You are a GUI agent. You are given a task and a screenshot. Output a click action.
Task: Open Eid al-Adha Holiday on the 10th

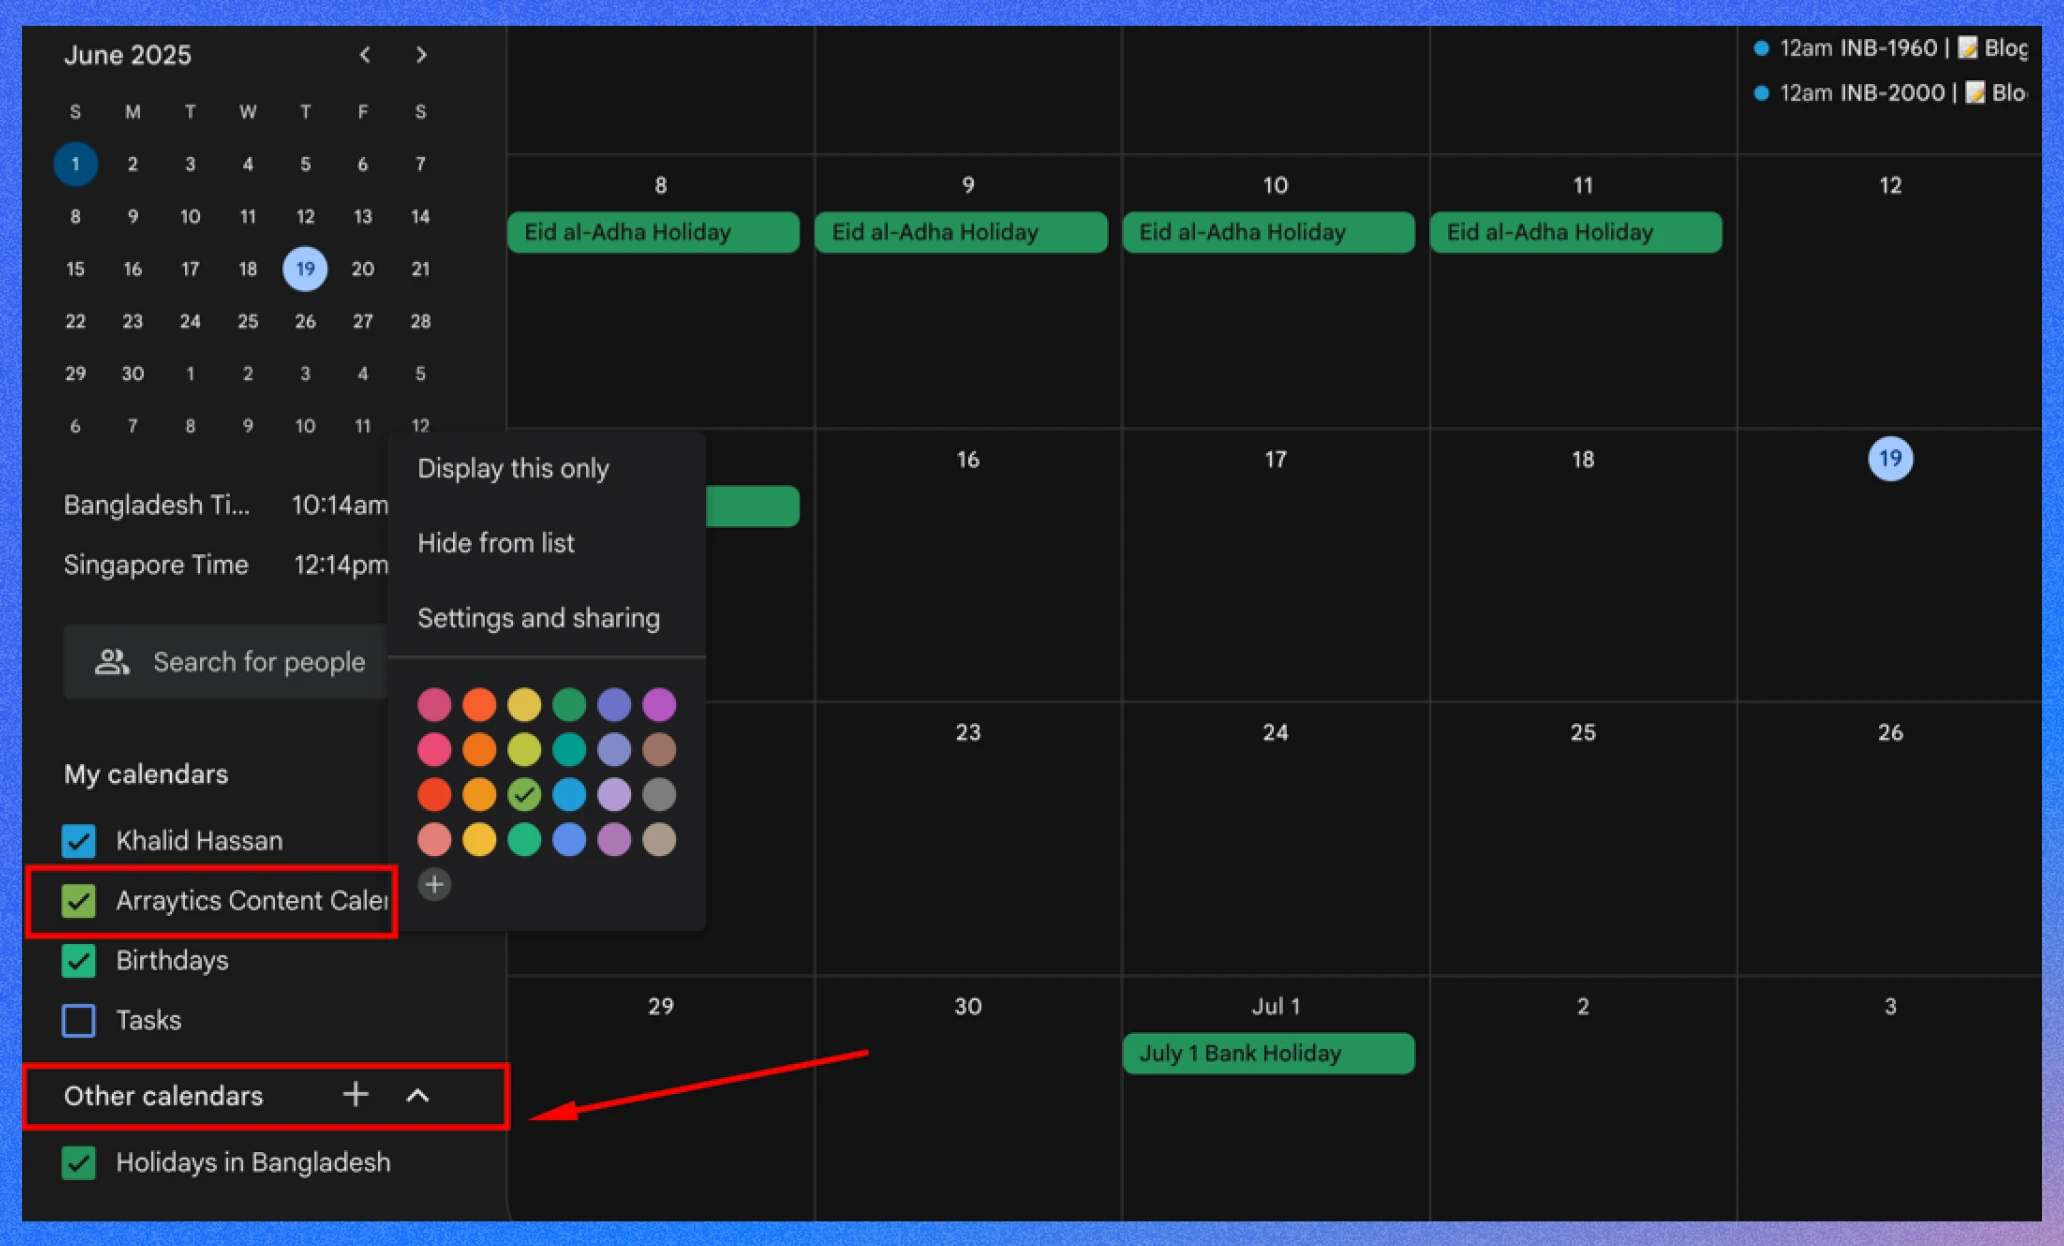tap(1268, 232)
